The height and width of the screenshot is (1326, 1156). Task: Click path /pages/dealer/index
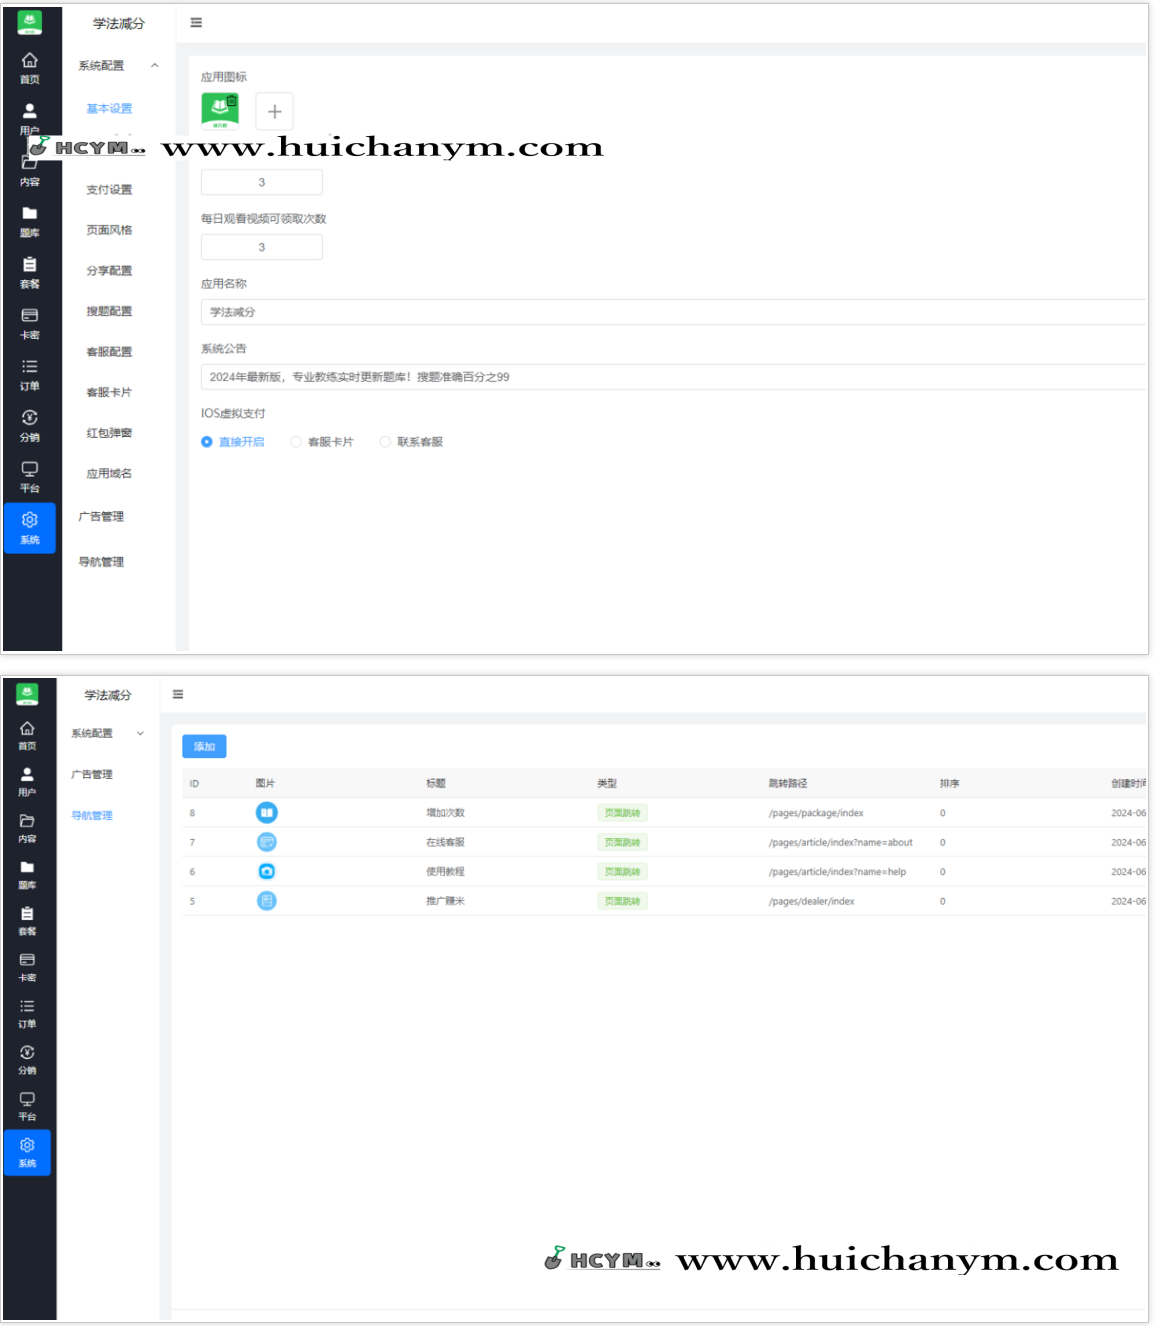811,901
